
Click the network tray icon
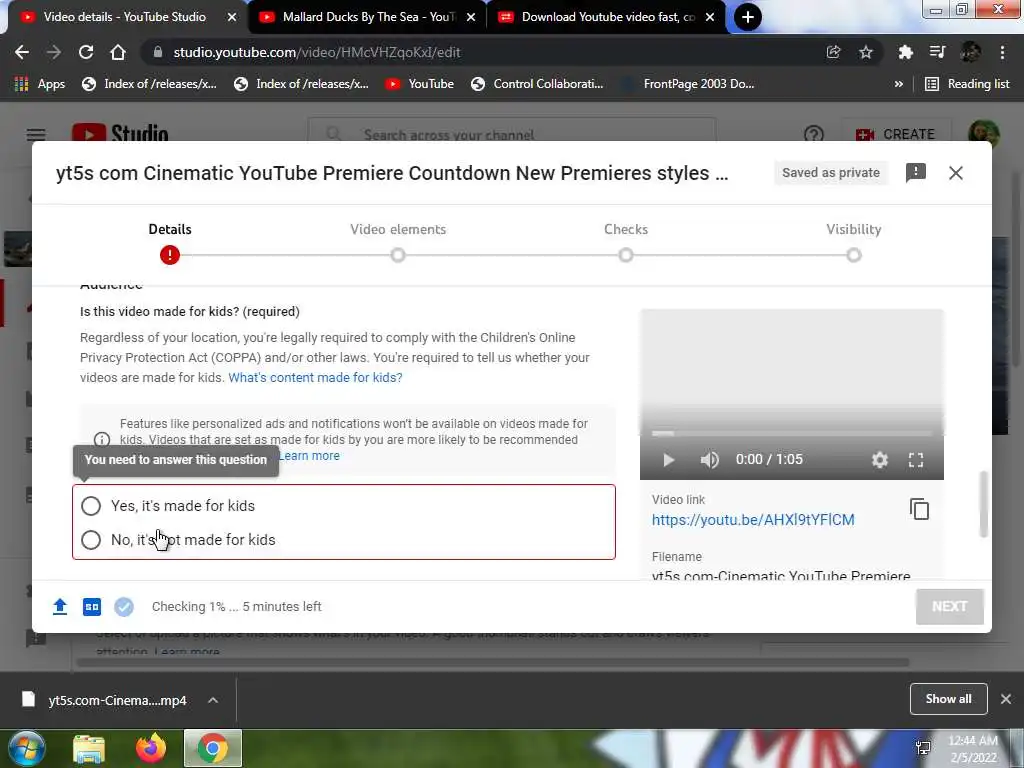point(923,748)
